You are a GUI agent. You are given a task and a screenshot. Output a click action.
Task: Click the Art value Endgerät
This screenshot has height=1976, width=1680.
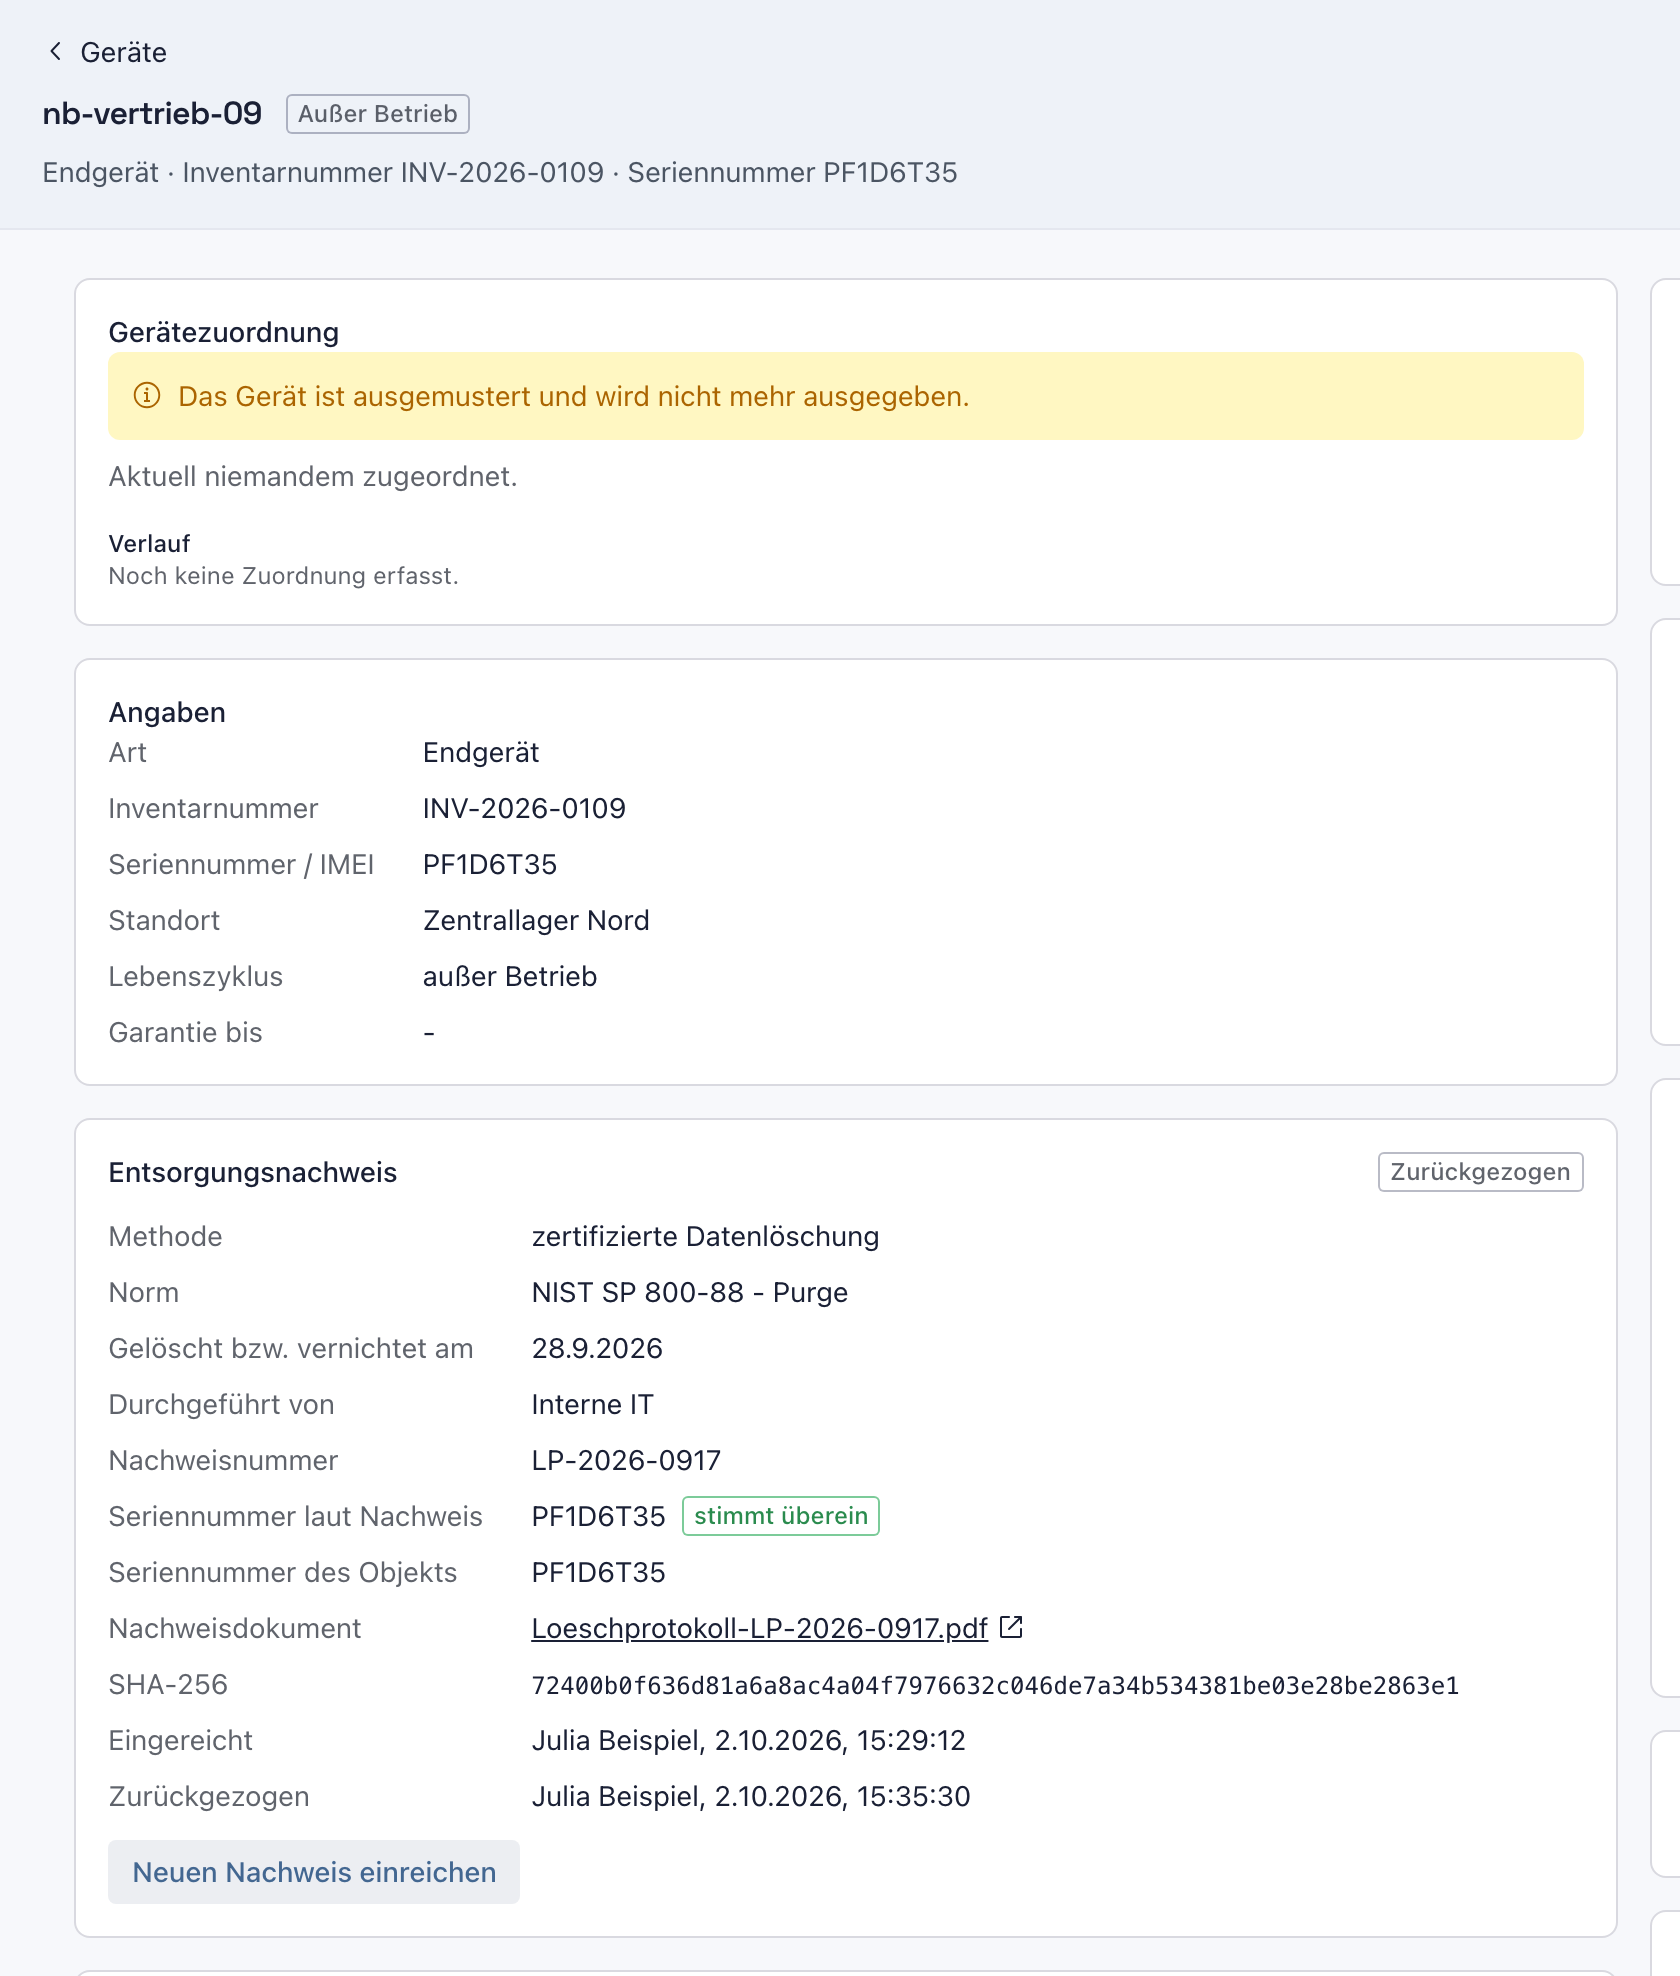click(481, 752)
